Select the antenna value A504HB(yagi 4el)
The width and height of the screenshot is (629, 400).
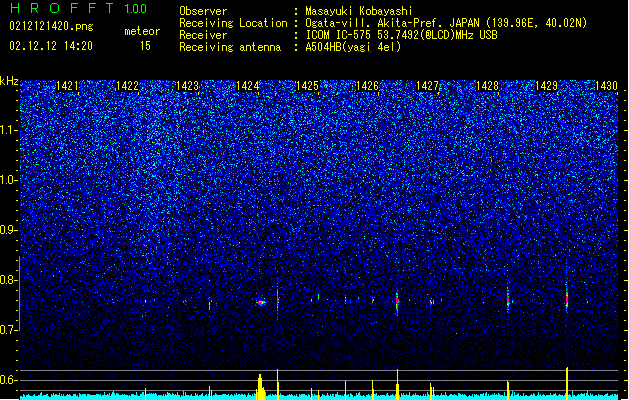[x=353, y=47]
